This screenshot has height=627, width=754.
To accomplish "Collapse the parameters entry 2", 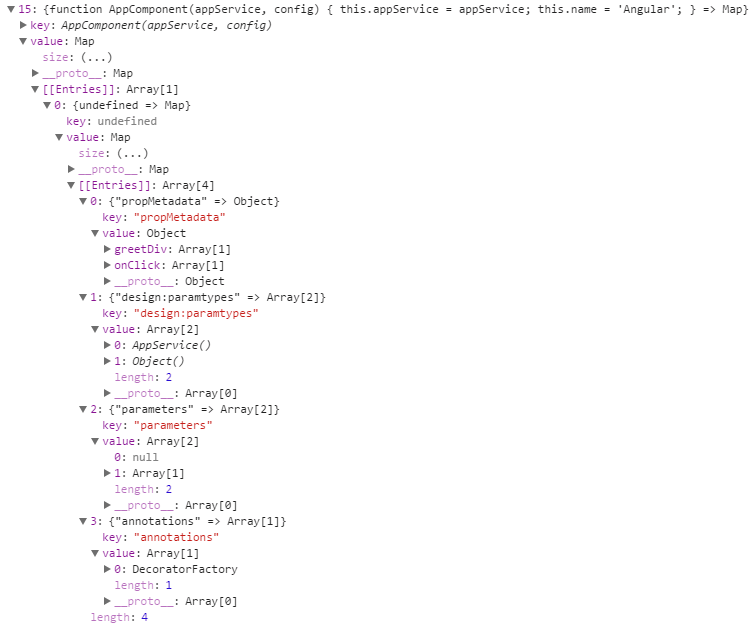I will [x=83, y=409].
